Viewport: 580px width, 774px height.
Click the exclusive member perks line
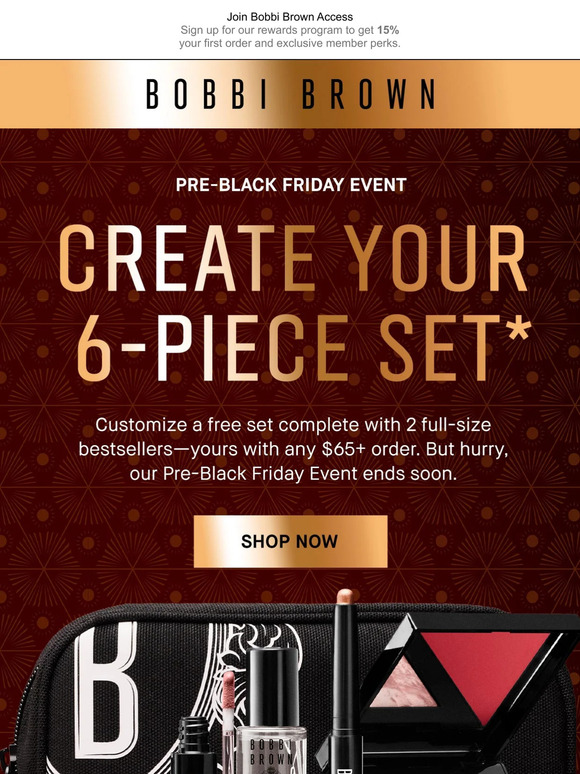click(x=289, y=43)
